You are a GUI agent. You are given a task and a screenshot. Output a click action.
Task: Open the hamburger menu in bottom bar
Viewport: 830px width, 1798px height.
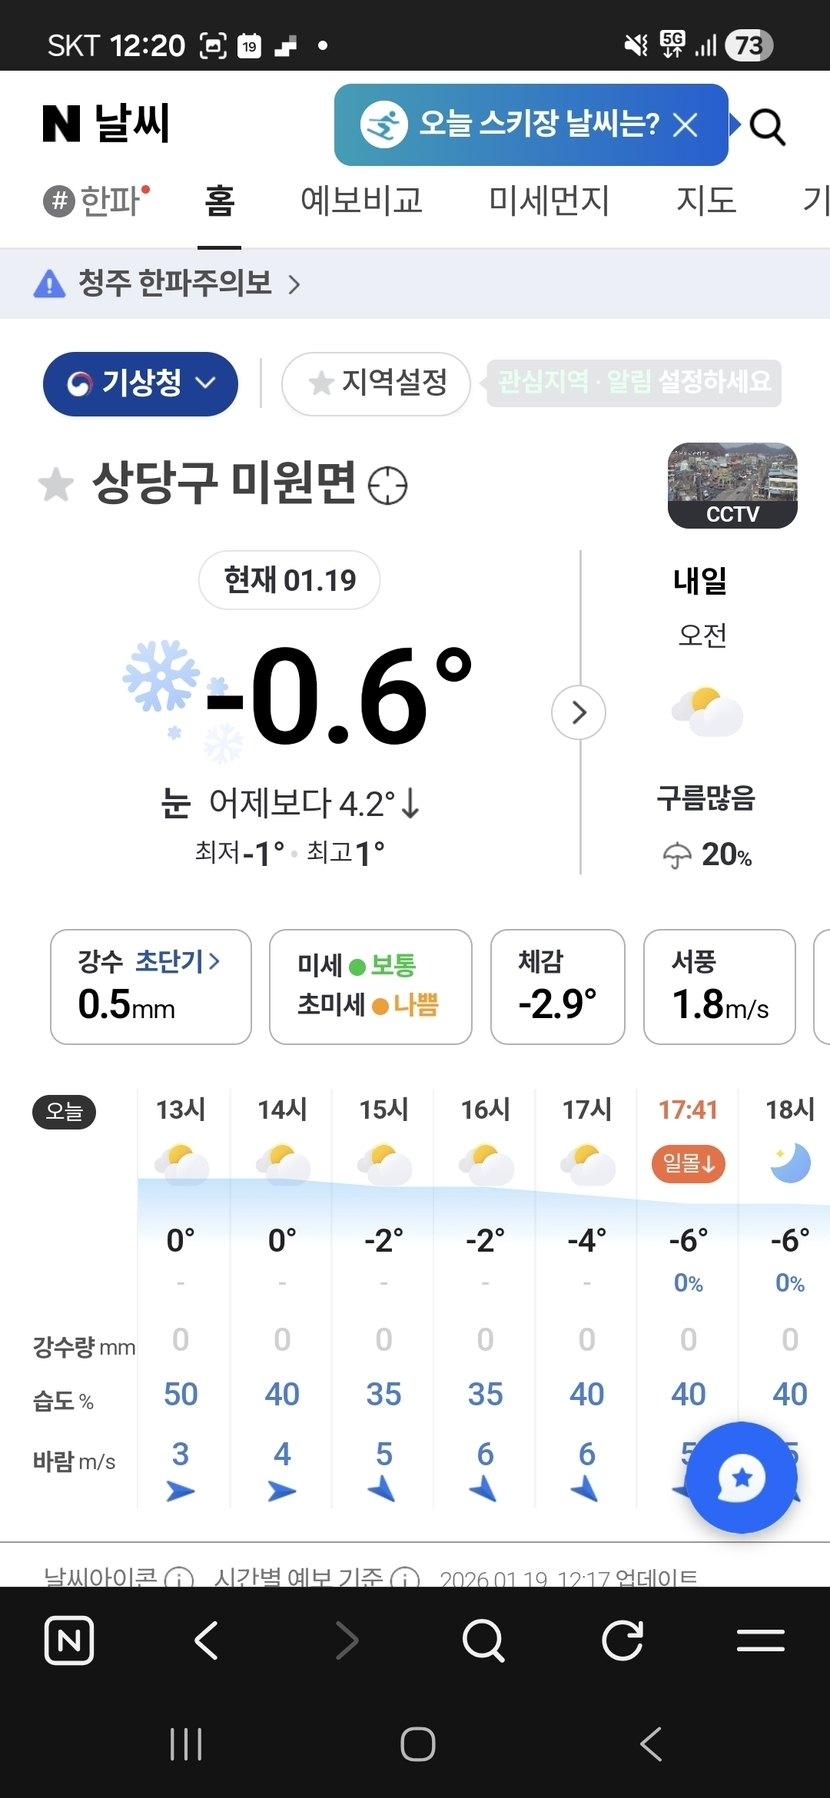pos(760,1641)
